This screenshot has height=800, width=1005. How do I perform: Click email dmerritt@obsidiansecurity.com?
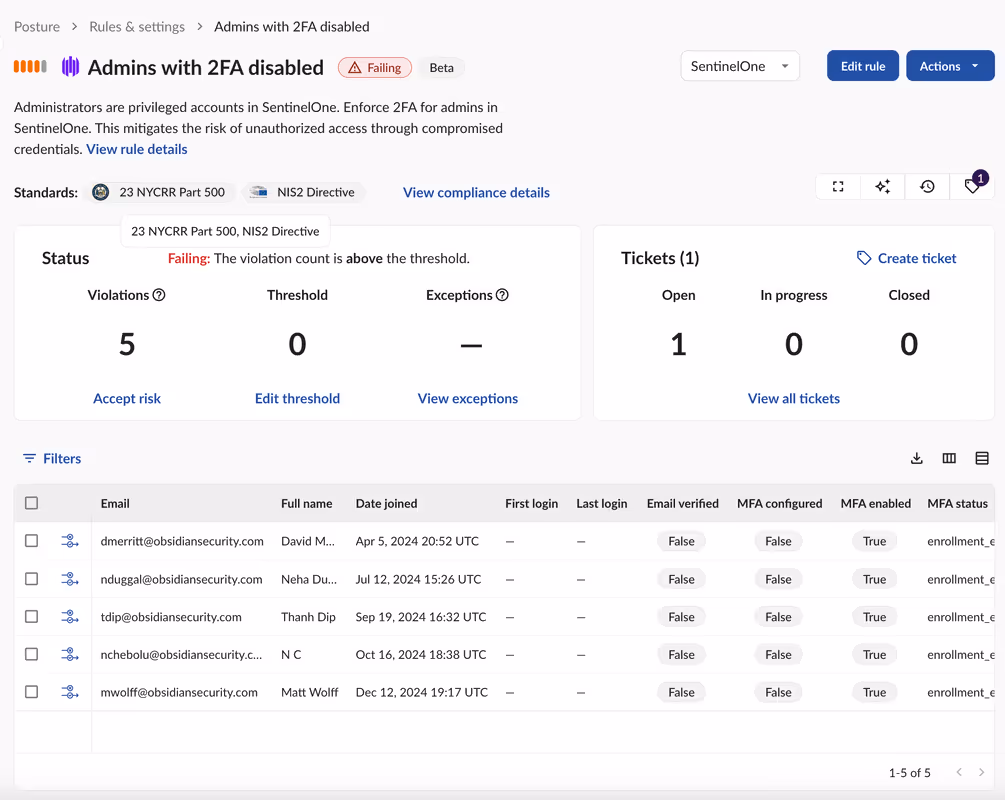[182, 541]
